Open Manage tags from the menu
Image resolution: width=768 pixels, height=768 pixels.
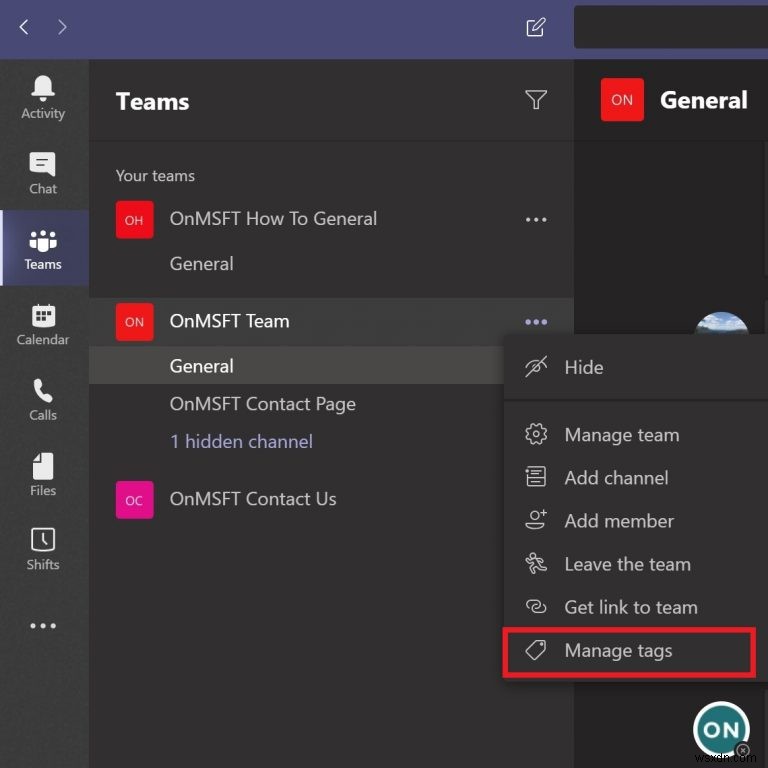point(629,650)
